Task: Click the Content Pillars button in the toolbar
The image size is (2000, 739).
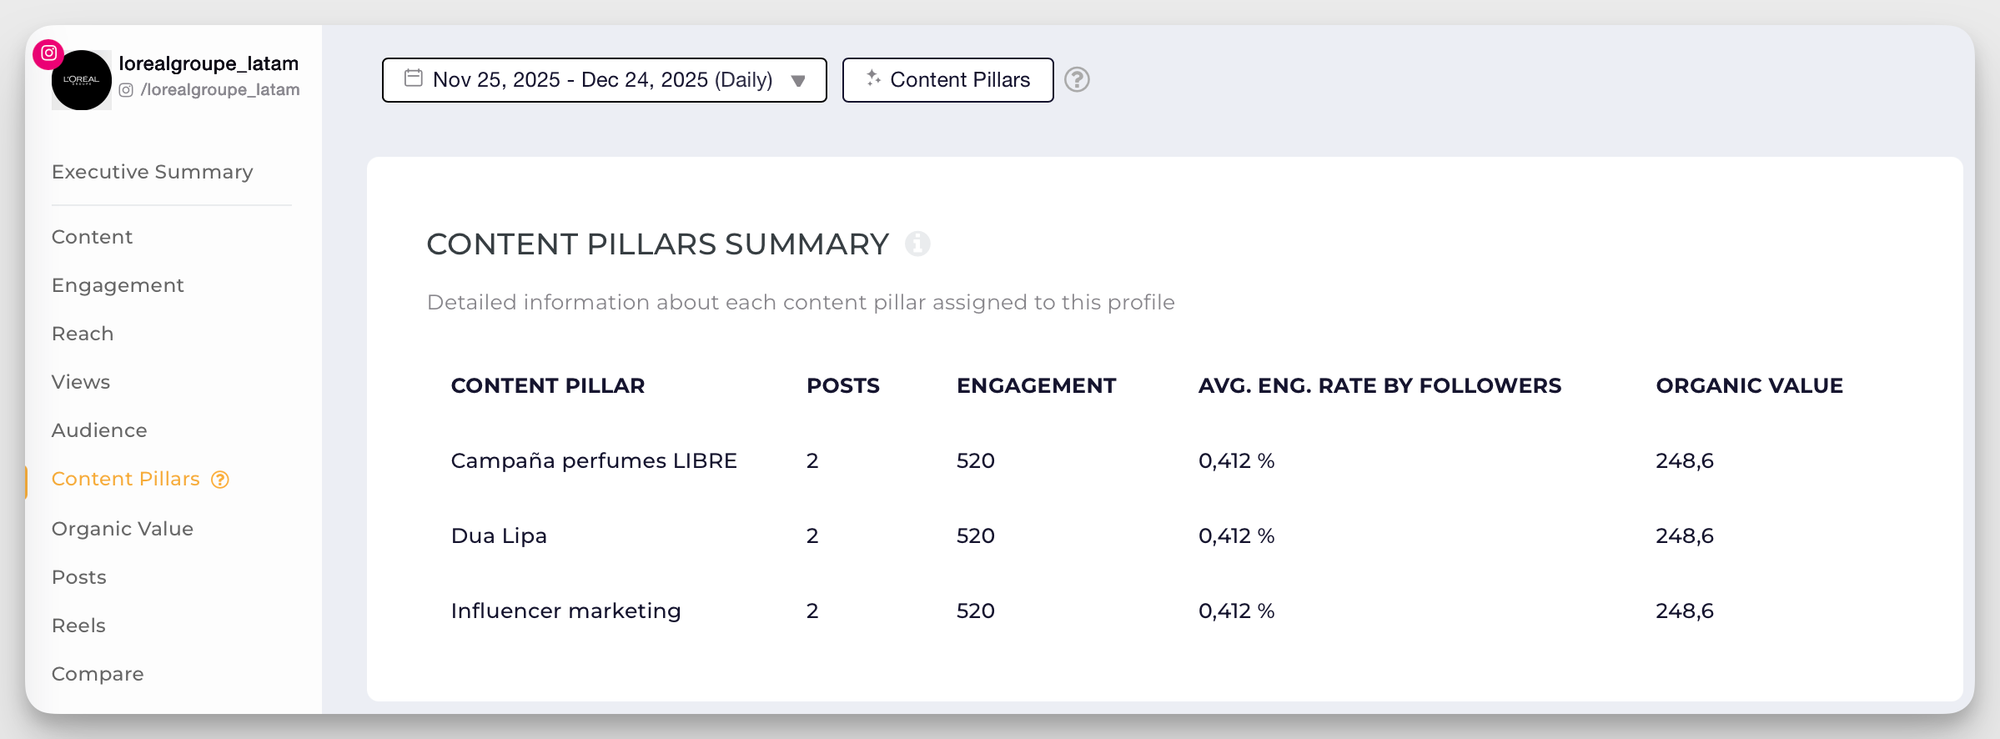Action: click(x=948, y=80)
